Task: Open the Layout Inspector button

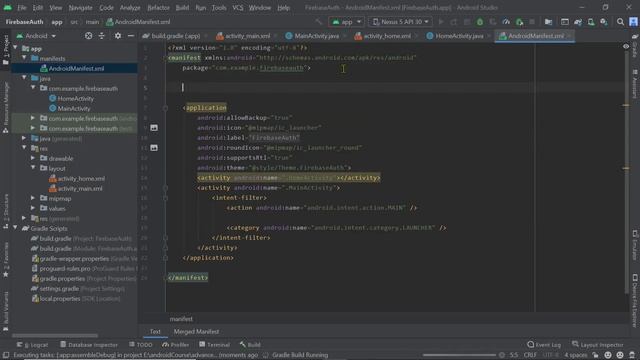Action: tap(598, 345)
